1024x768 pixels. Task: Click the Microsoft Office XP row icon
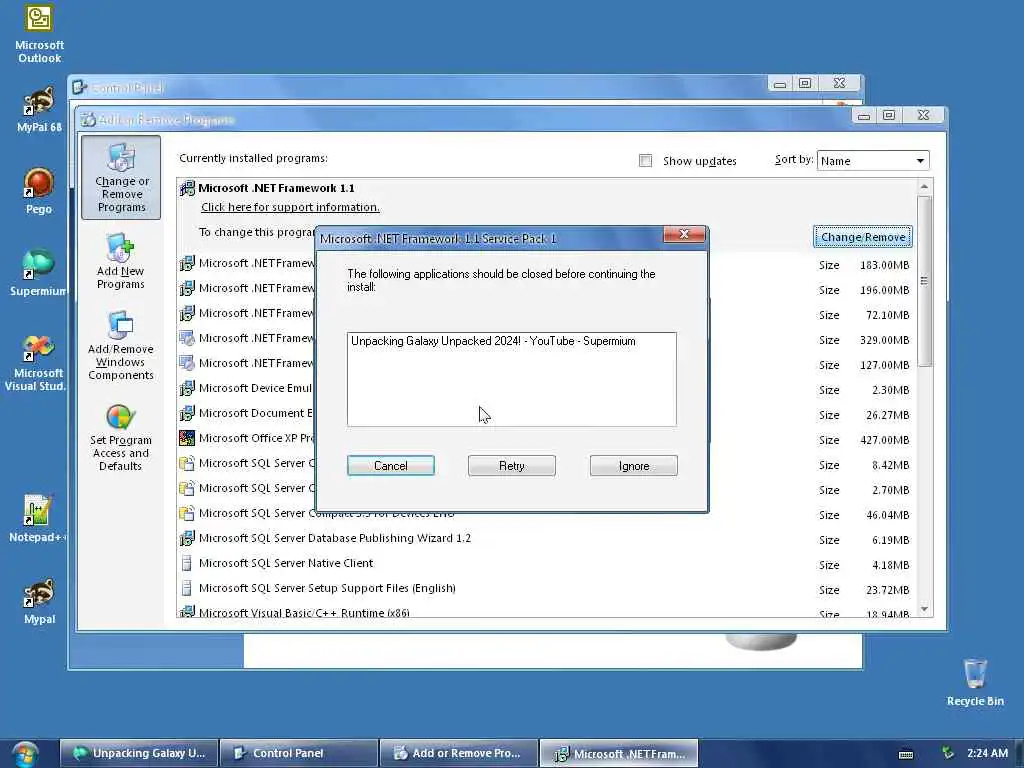coord(187,438)
